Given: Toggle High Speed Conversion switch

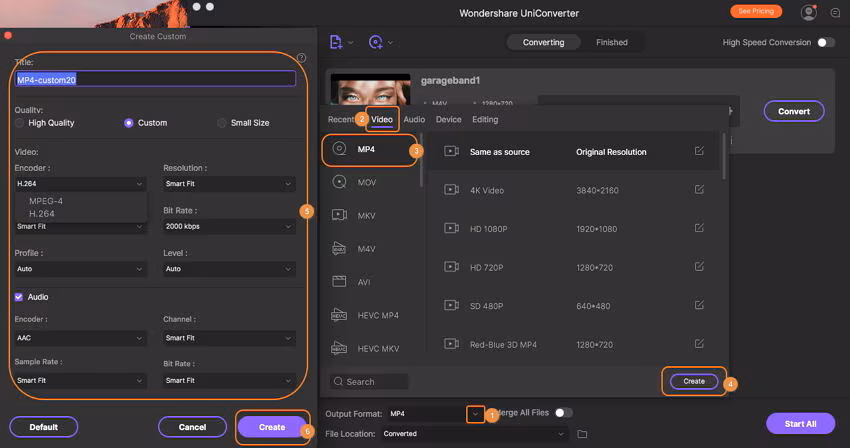Looking at the screenshot, I should pyautogui.click(x=826, y=42).
